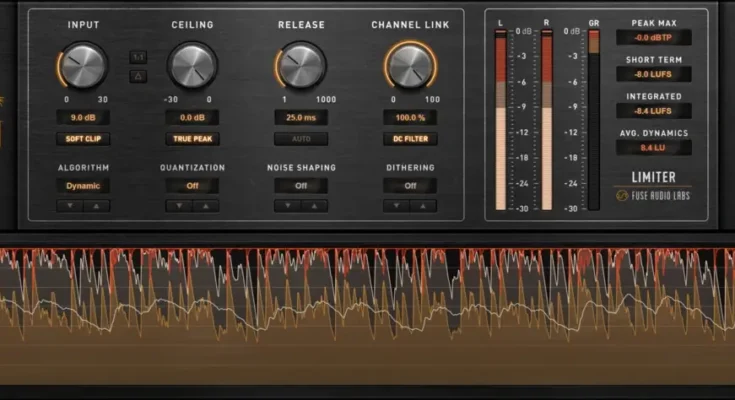Click the GR gain reduction meter

click(594, 120)
